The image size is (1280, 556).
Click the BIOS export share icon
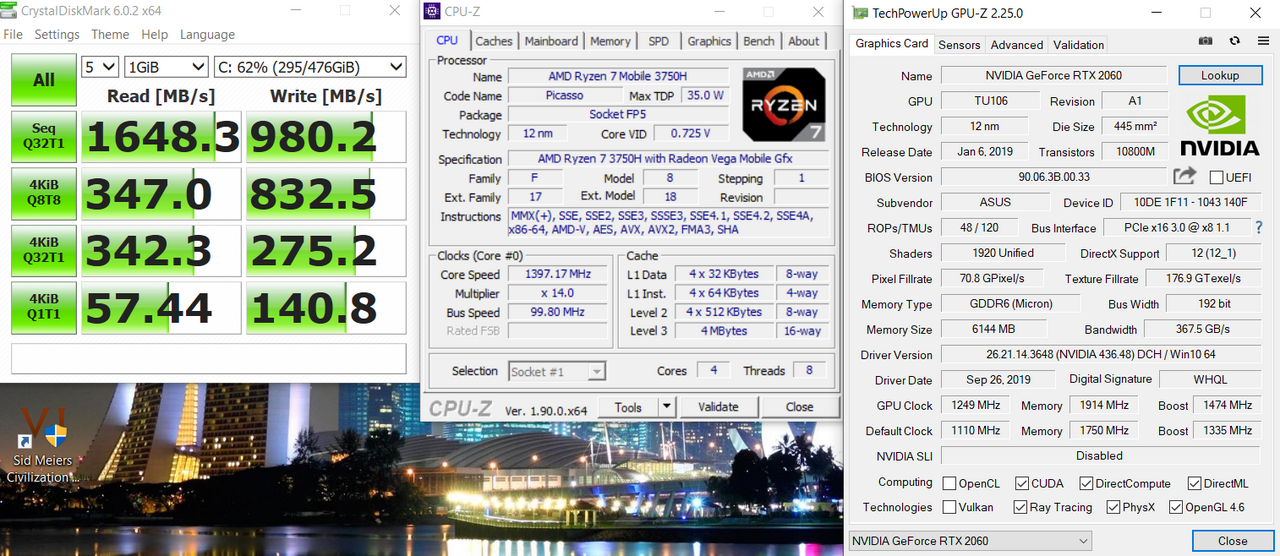click(1185, 176)
